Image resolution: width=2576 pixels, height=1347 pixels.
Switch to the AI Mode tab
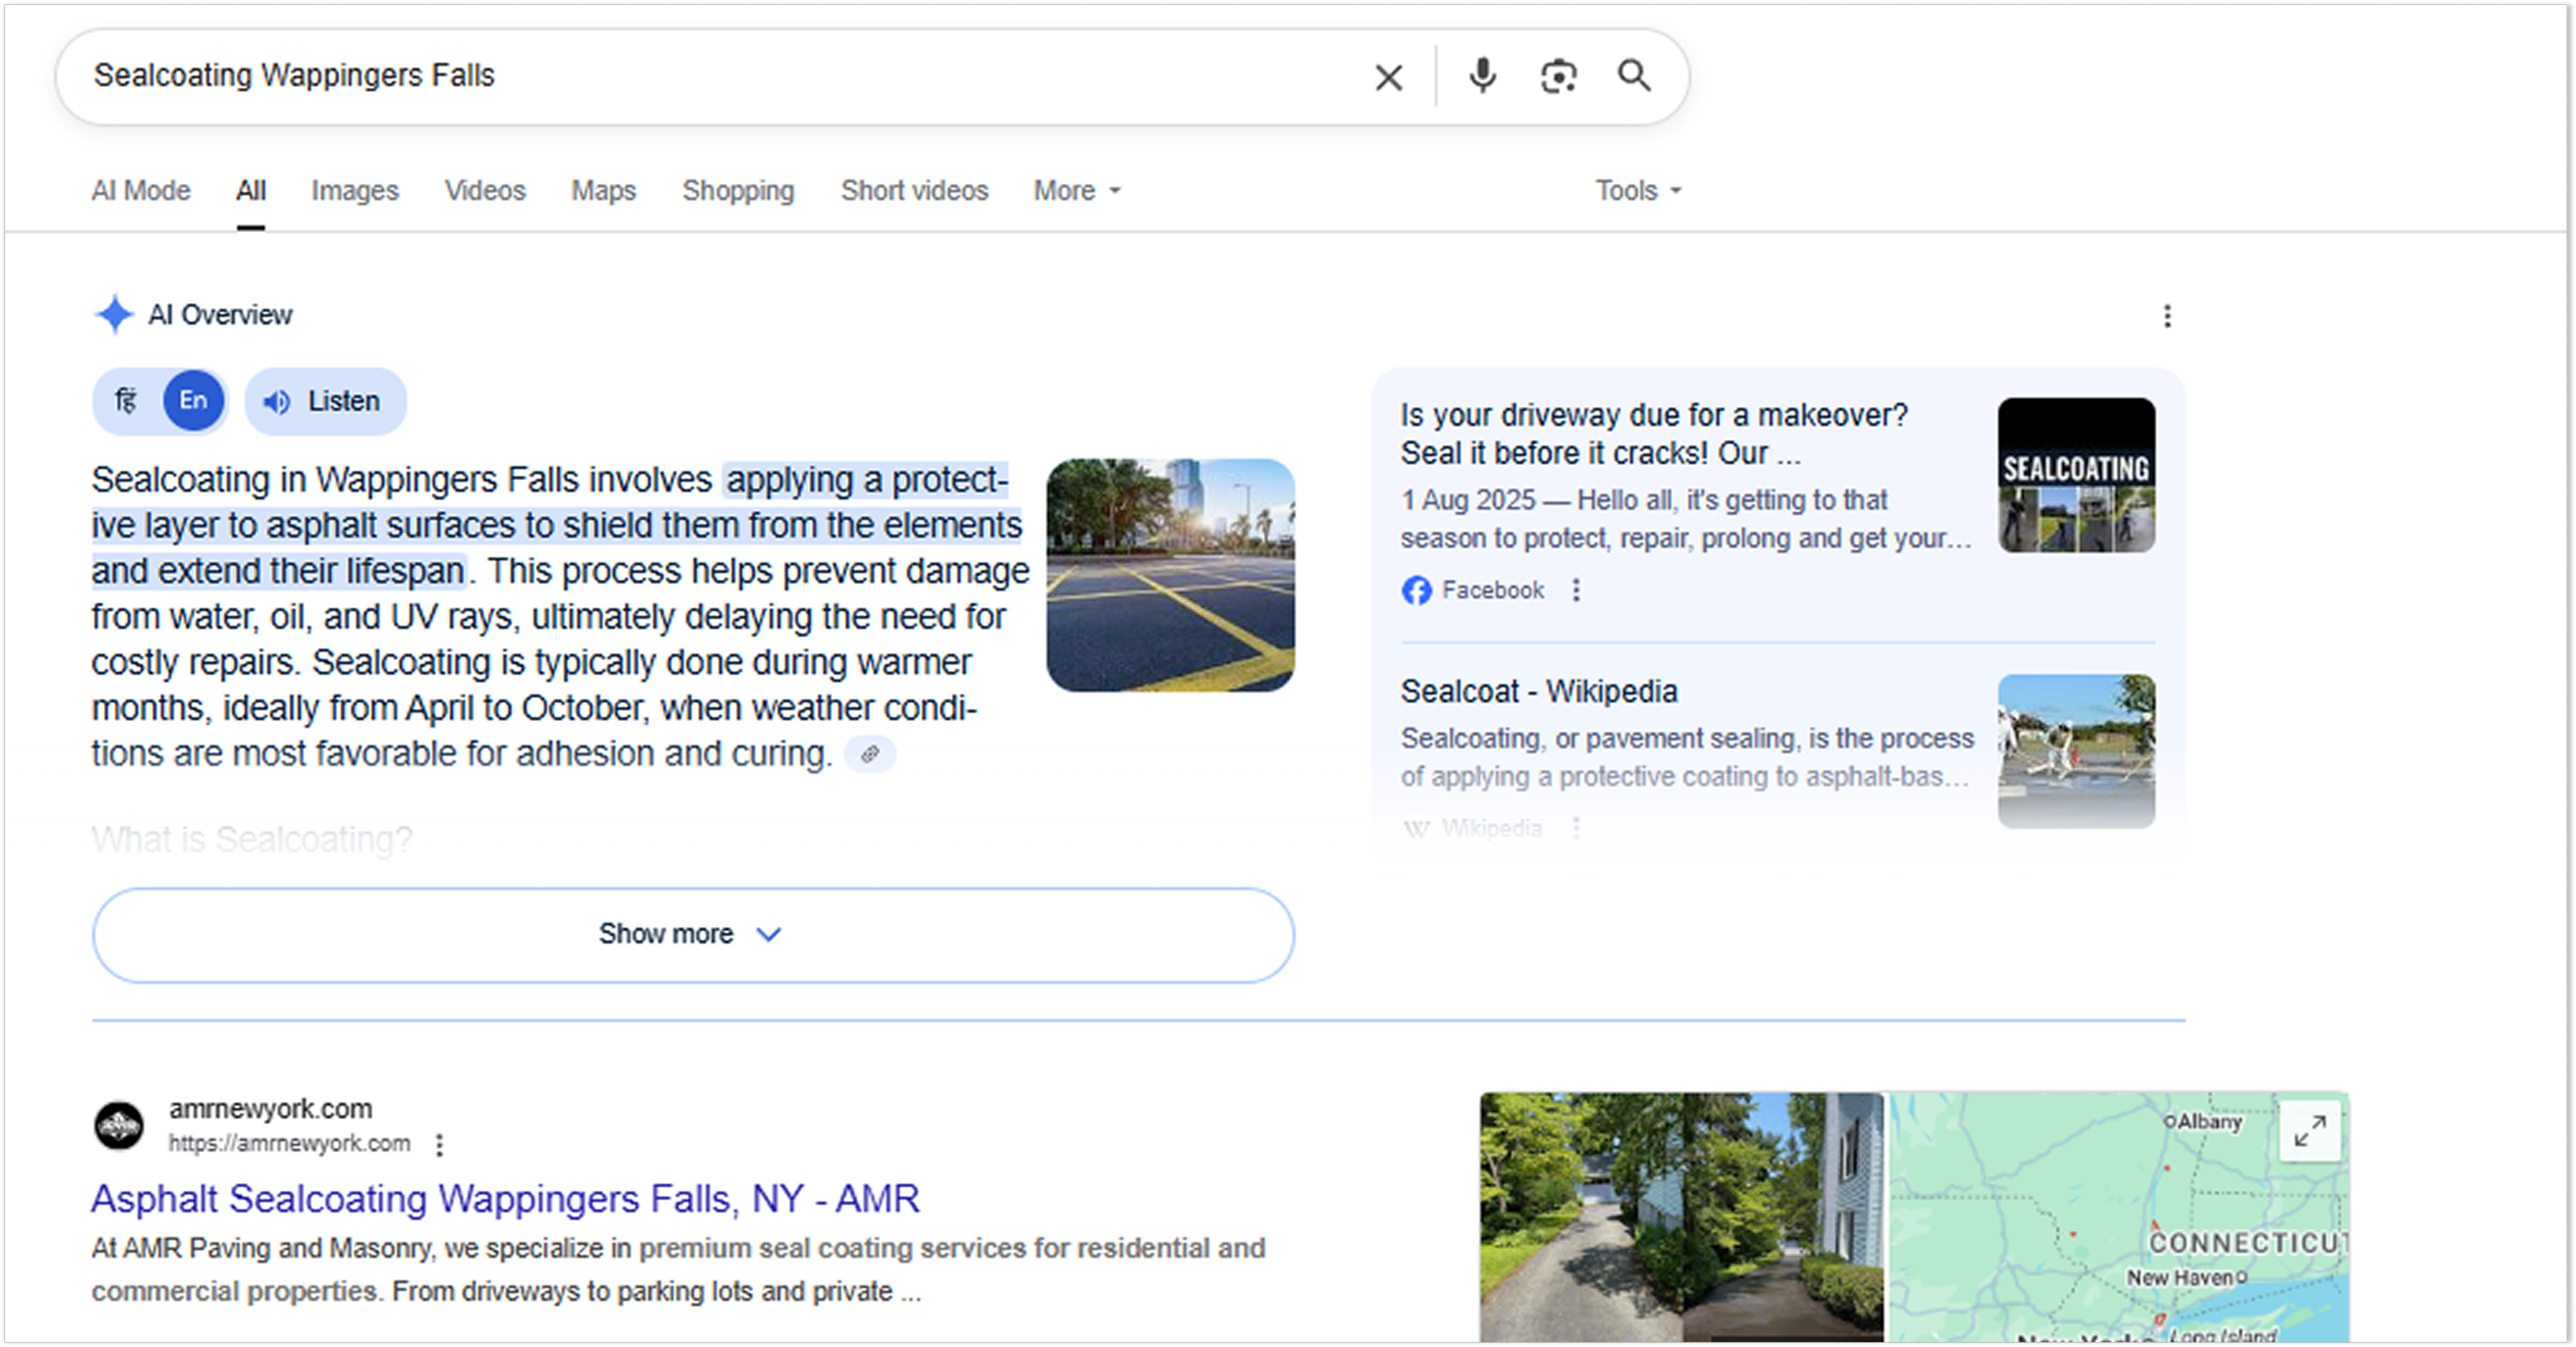point(141,190)
